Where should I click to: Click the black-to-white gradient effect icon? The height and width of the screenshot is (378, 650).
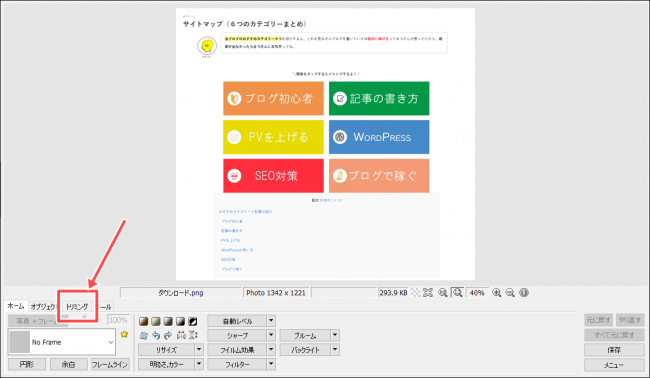(180, 321)
